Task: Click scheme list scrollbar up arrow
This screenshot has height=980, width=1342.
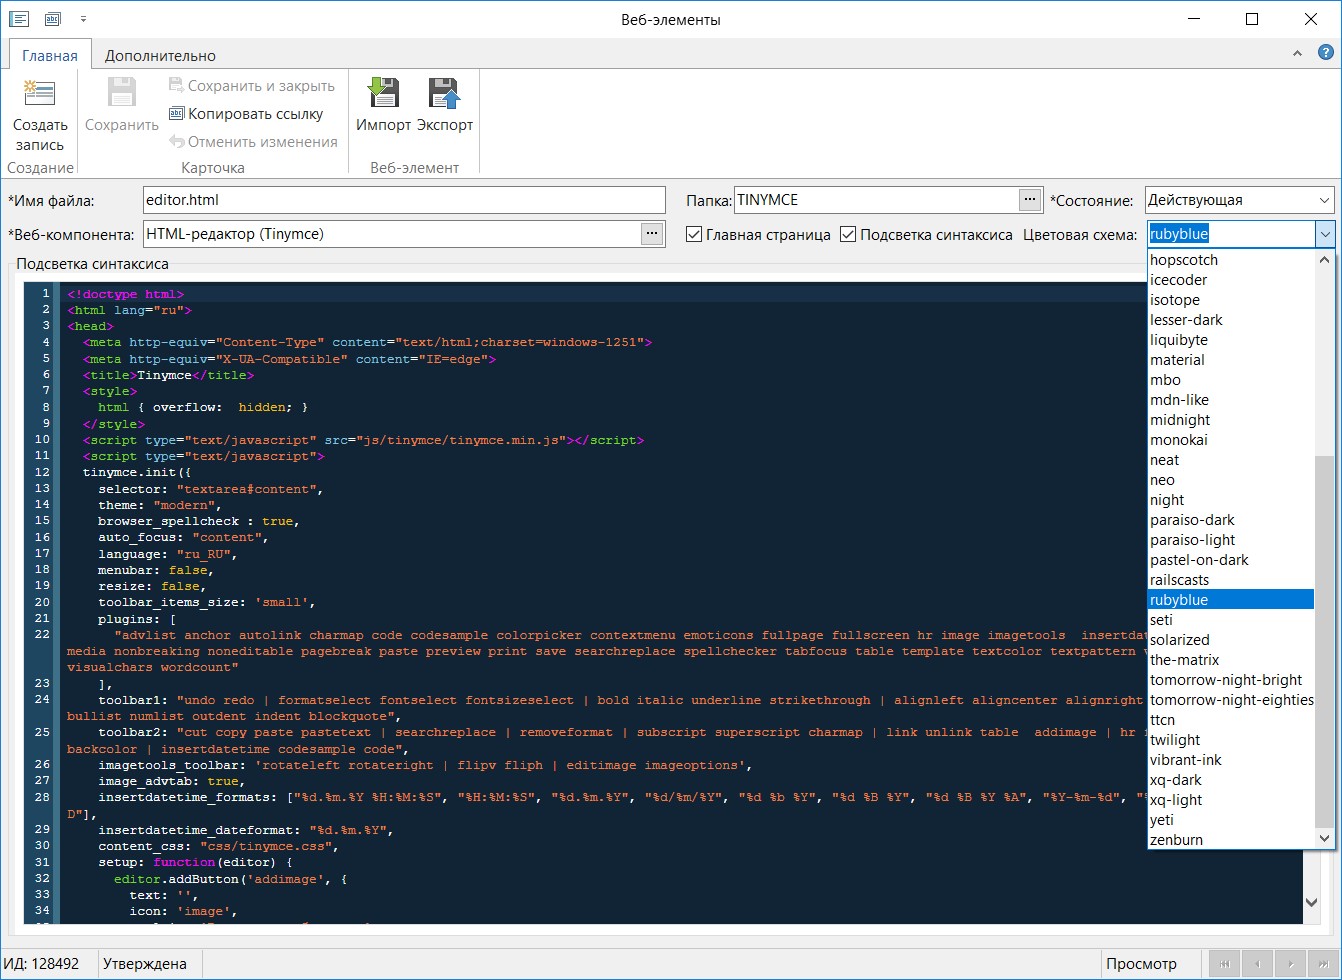Action: click(x=1325, y=260)
